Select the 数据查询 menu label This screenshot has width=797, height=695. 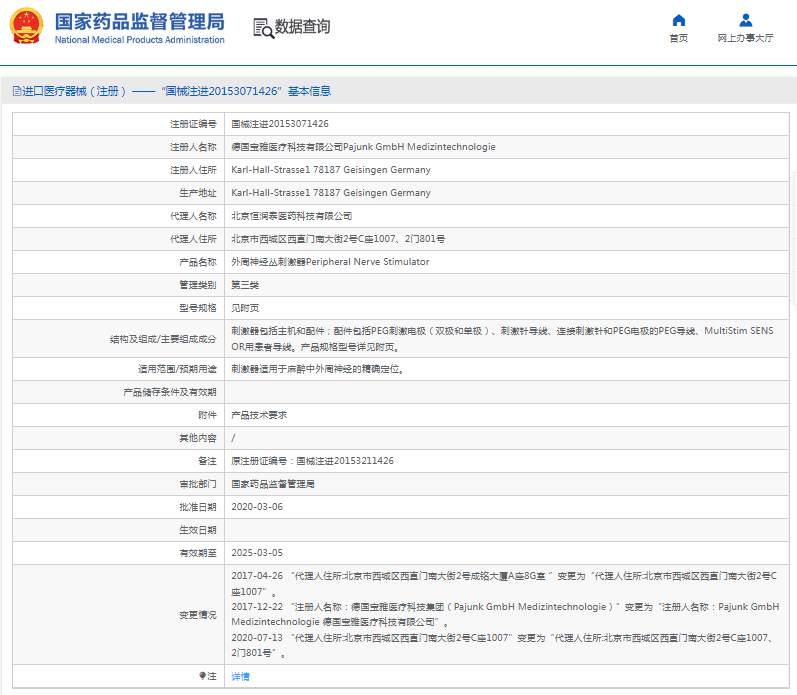tap(302, 27)
